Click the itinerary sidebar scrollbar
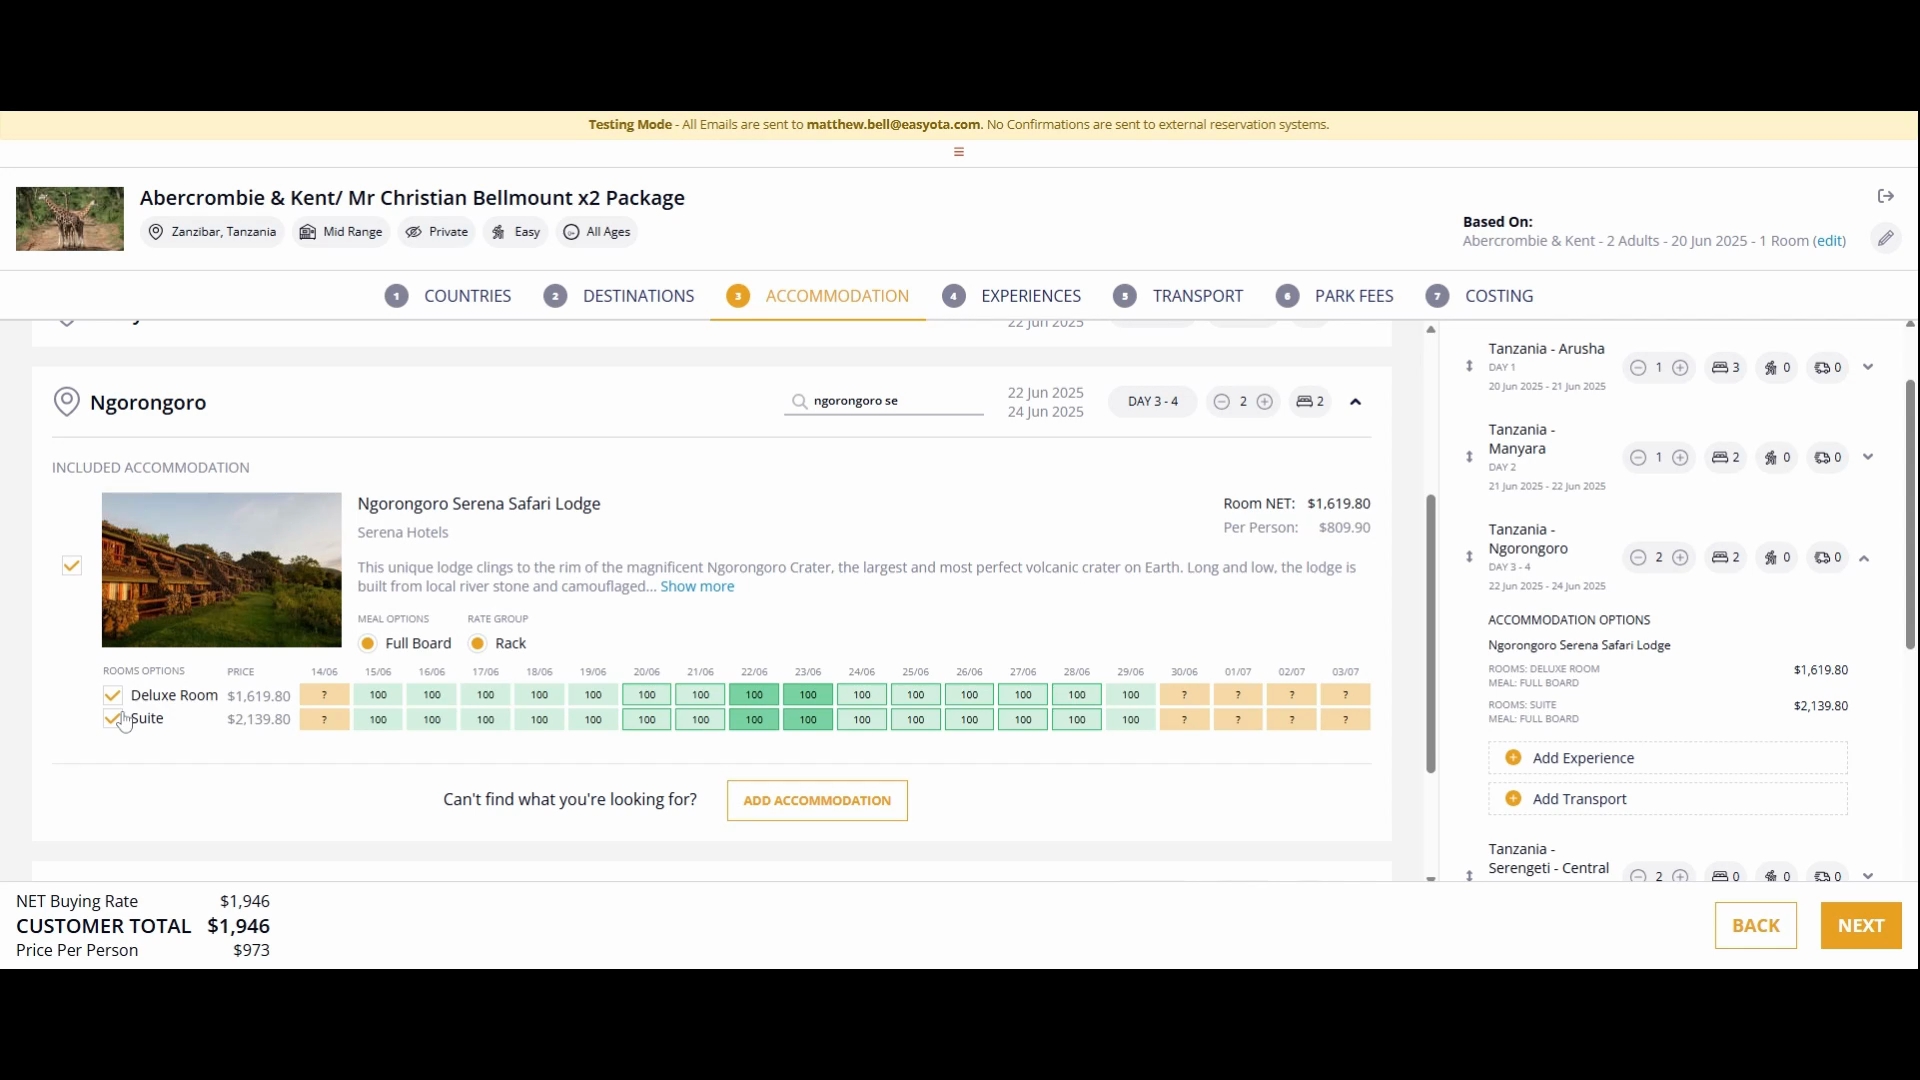Image resolution: width=1920 pixels, height=1080 pixels. point(1910,514)
